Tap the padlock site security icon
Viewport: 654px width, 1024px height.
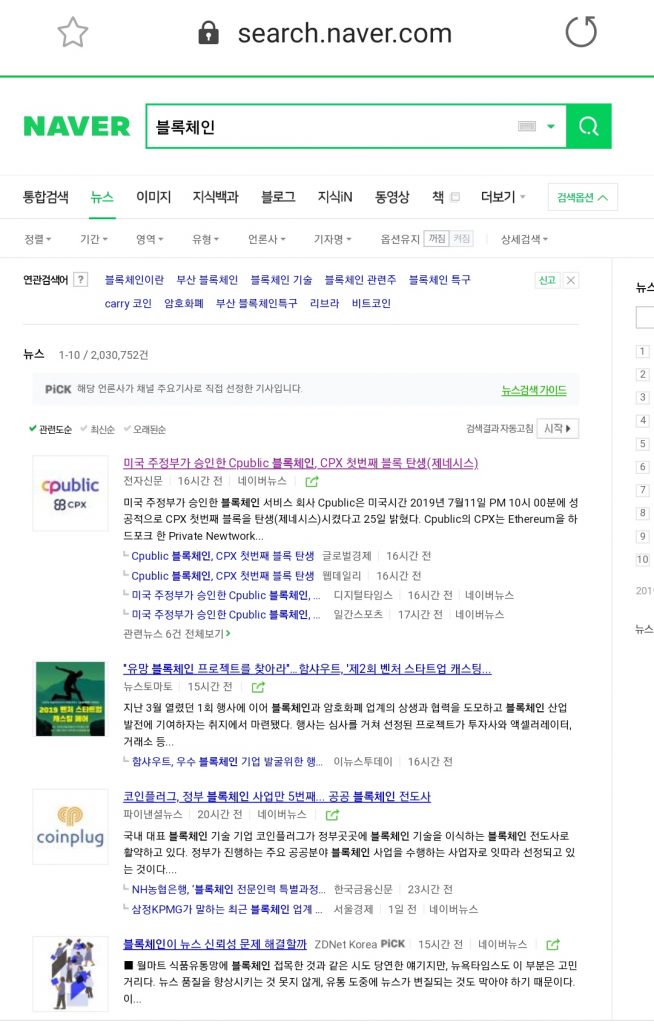click(208, 32)
